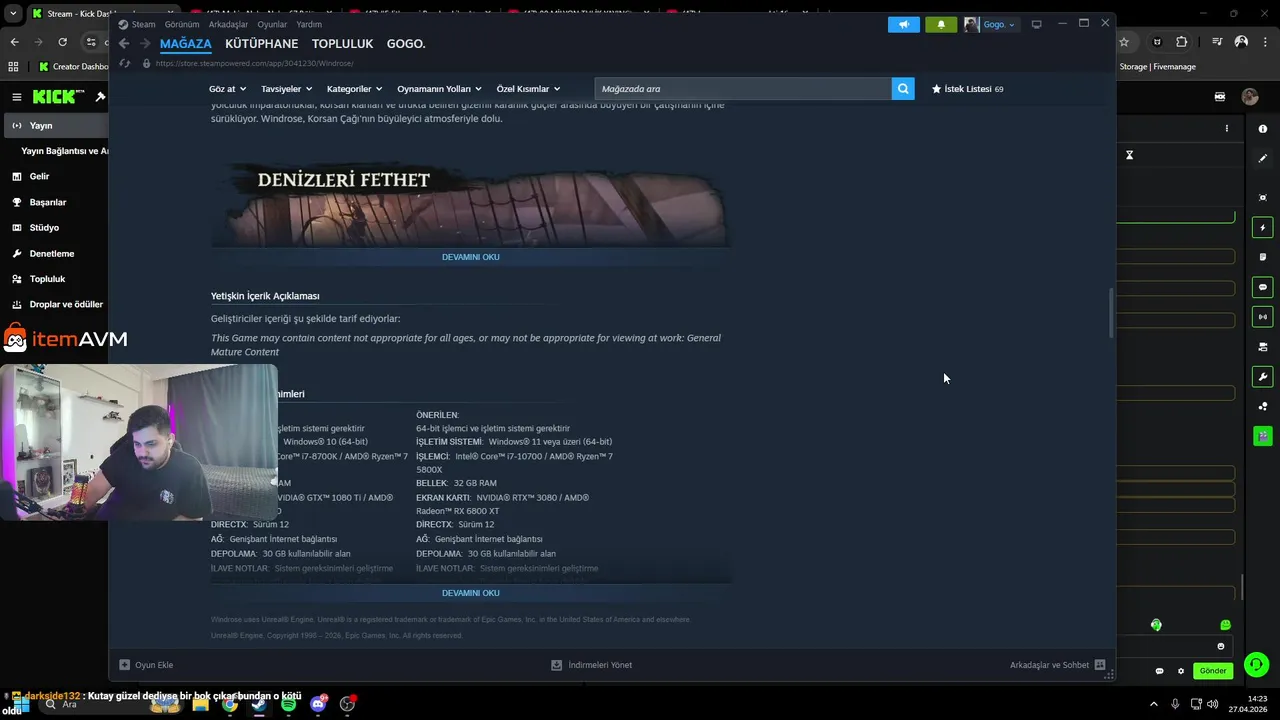Click Oyun Ekle at bottom of Steam
This screenshot has width=1280, height=720.
146,665
